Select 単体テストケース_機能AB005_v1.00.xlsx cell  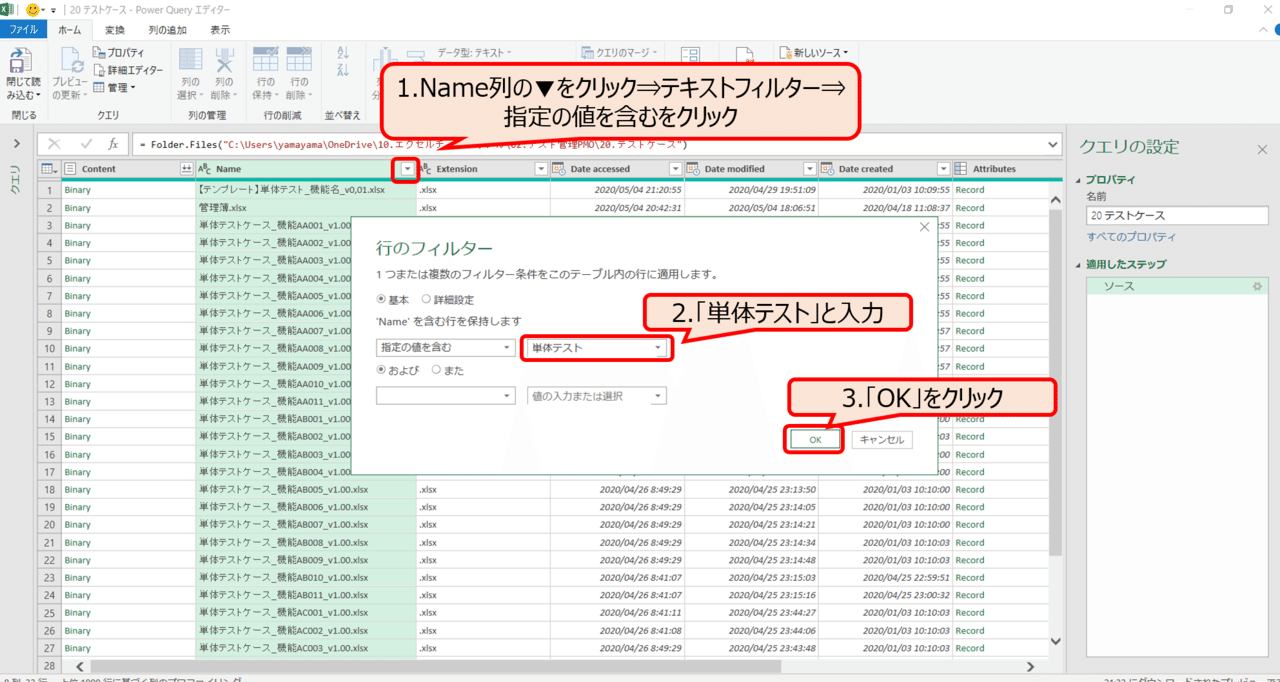point(306,490)
